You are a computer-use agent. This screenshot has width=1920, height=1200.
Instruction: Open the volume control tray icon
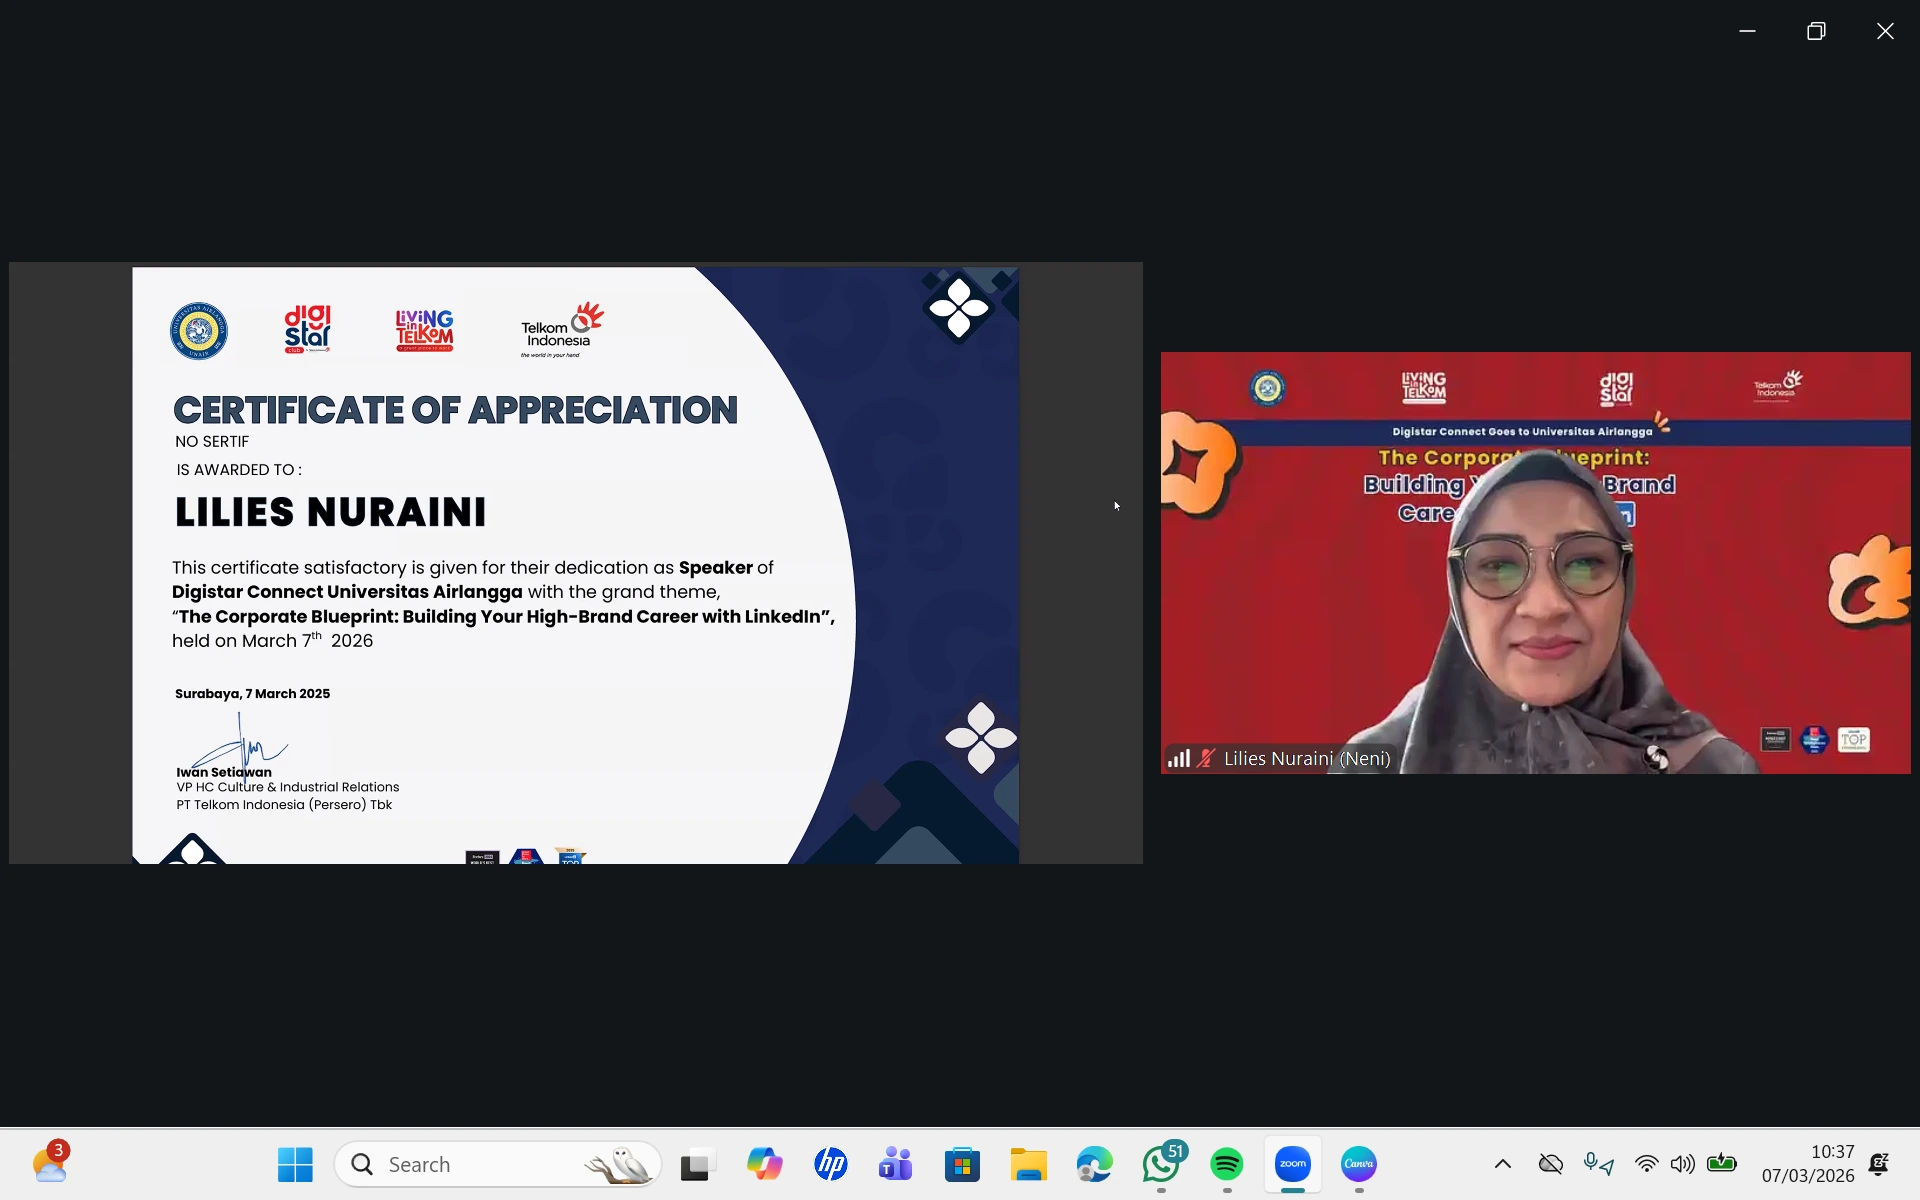(x=1683, y=1164)
